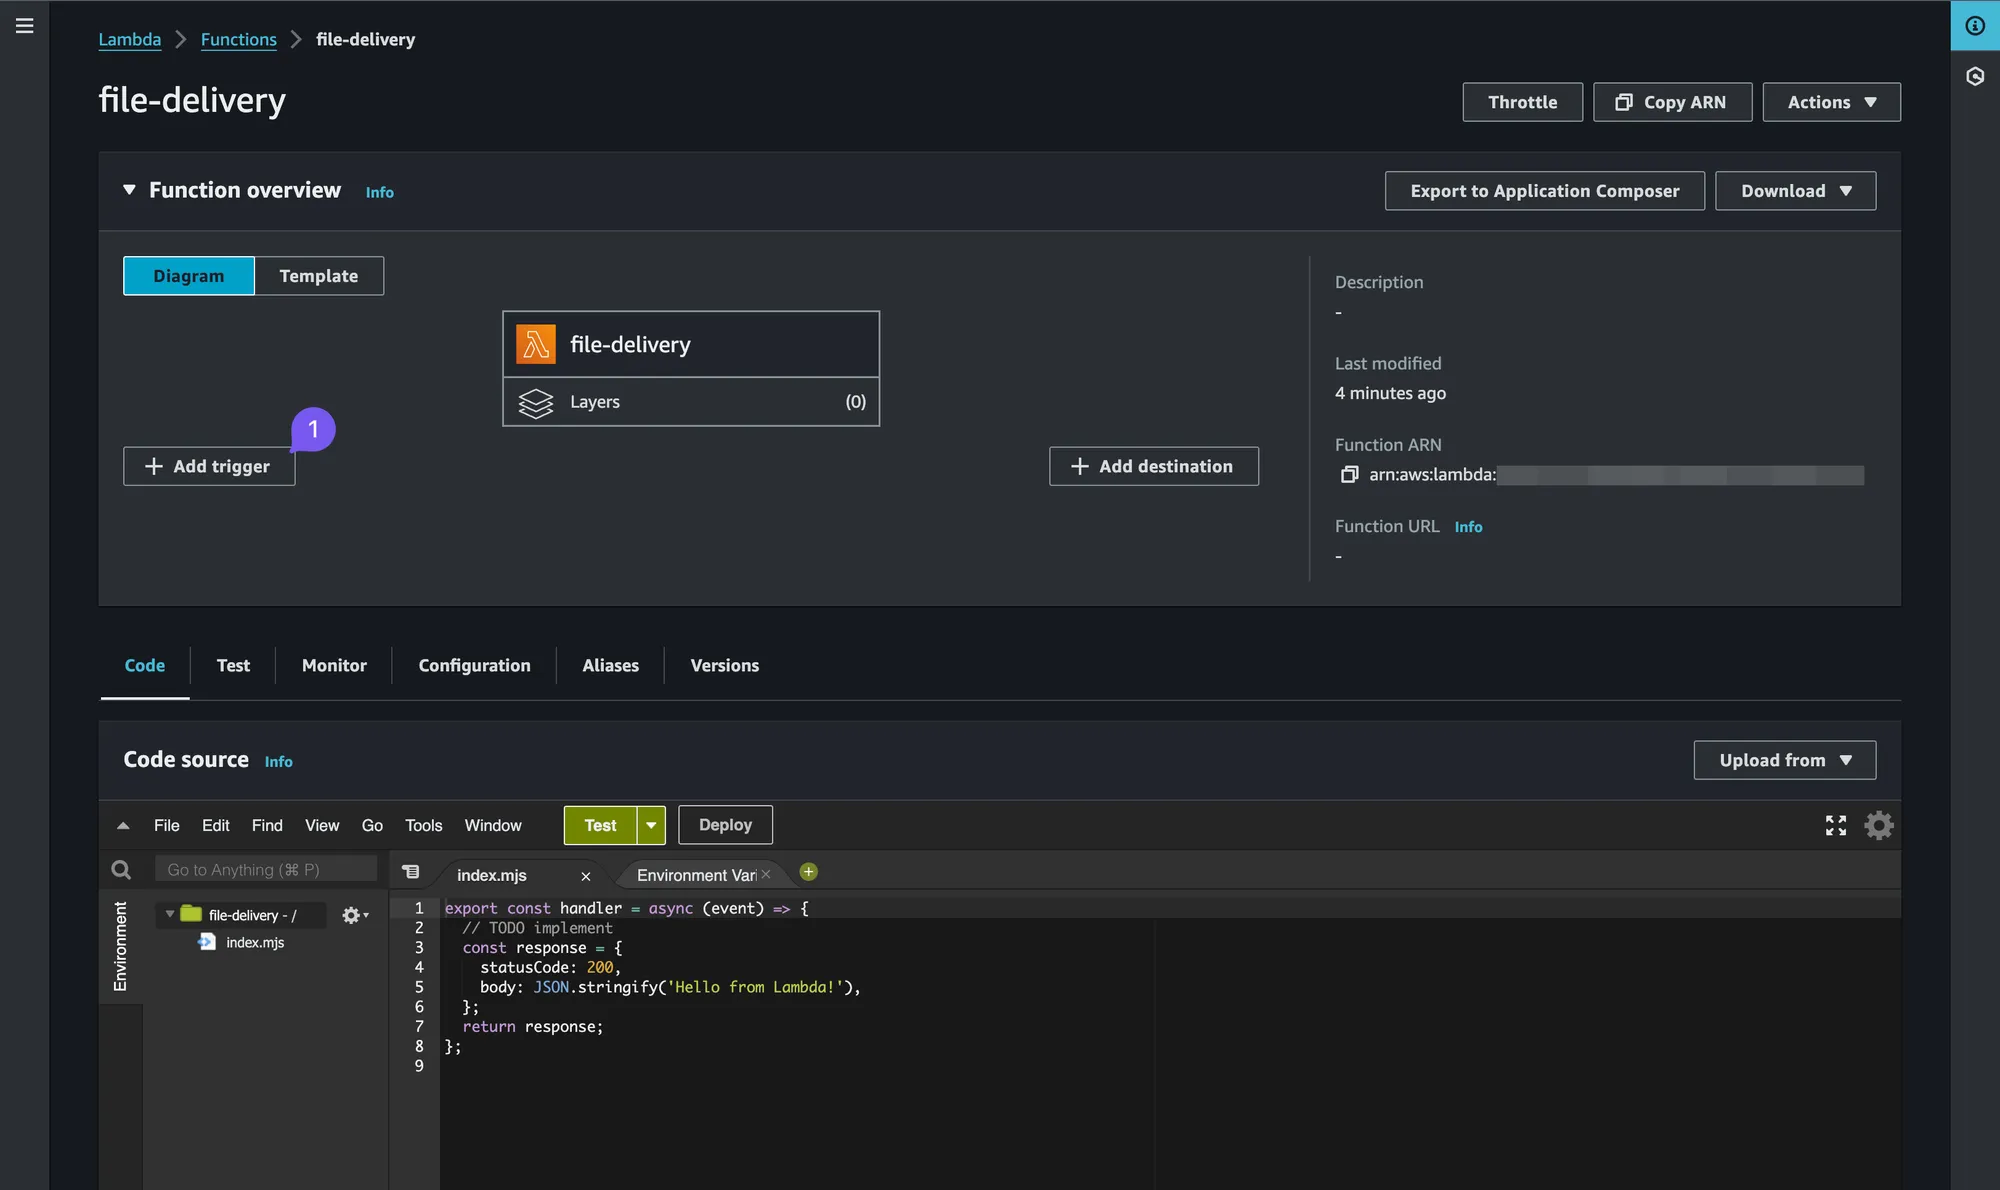This screenshot has width=2000, height=1190.
Task: Click the Copy ARN button
Action: 1672,102
